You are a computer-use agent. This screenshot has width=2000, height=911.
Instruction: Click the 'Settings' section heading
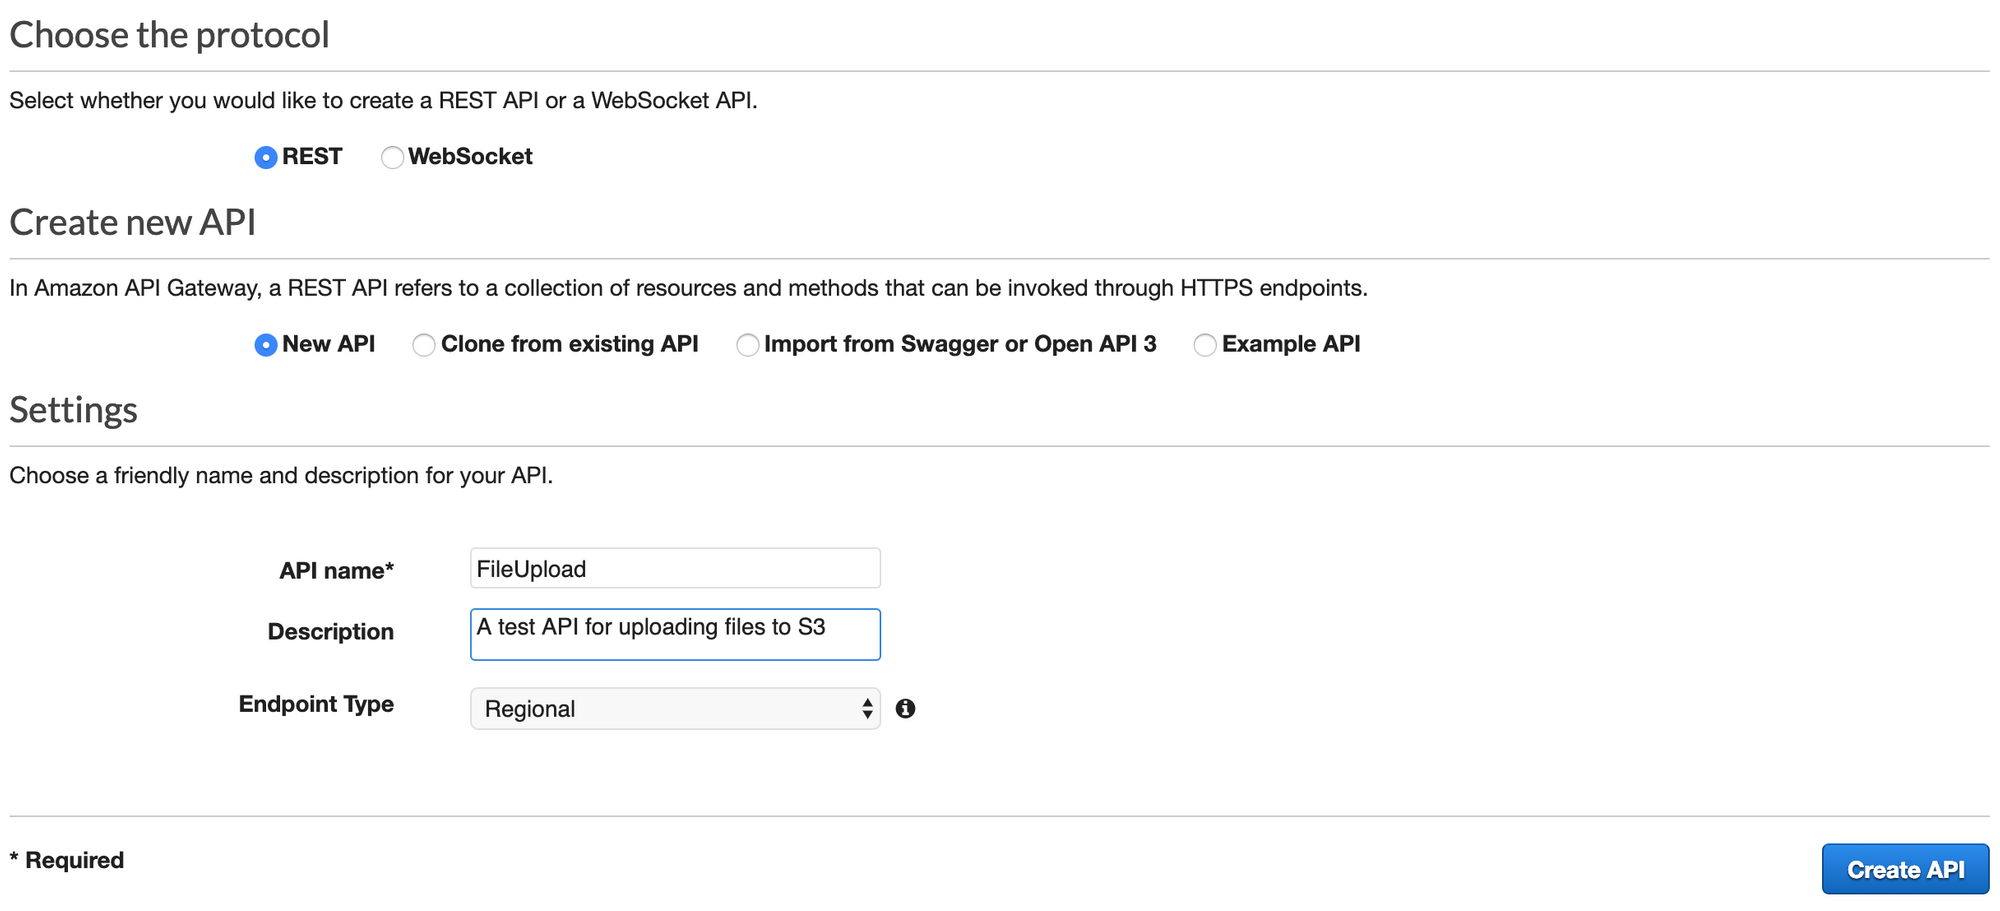[74, 410]
